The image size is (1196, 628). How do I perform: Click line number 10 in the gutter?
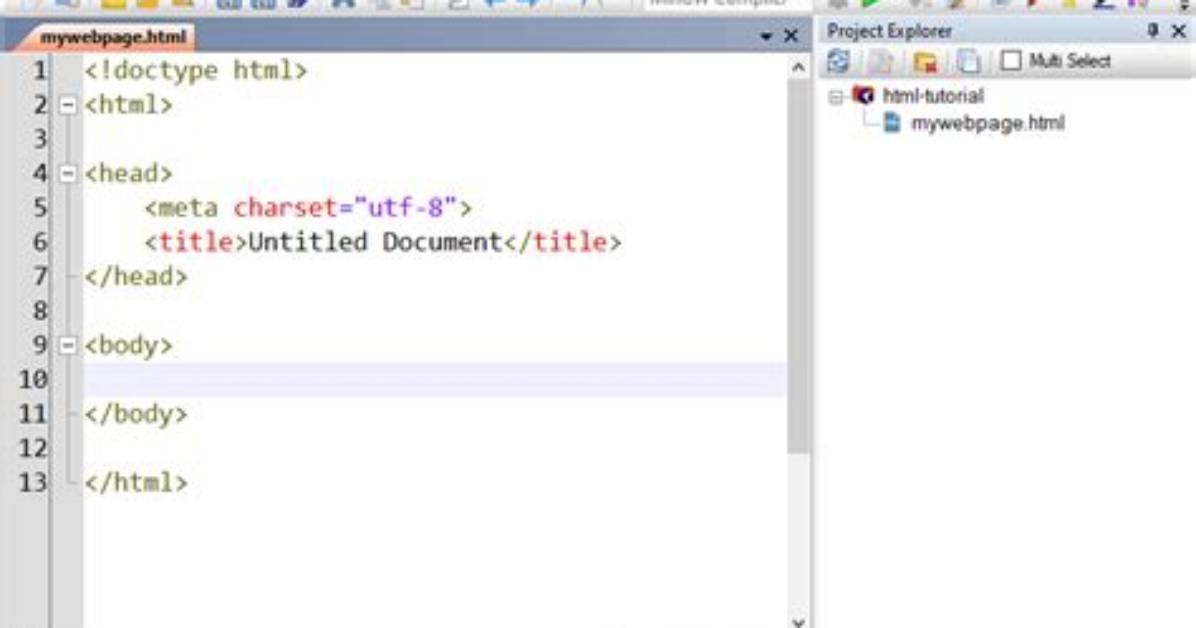pyautogui.click(x=33, y=380)
